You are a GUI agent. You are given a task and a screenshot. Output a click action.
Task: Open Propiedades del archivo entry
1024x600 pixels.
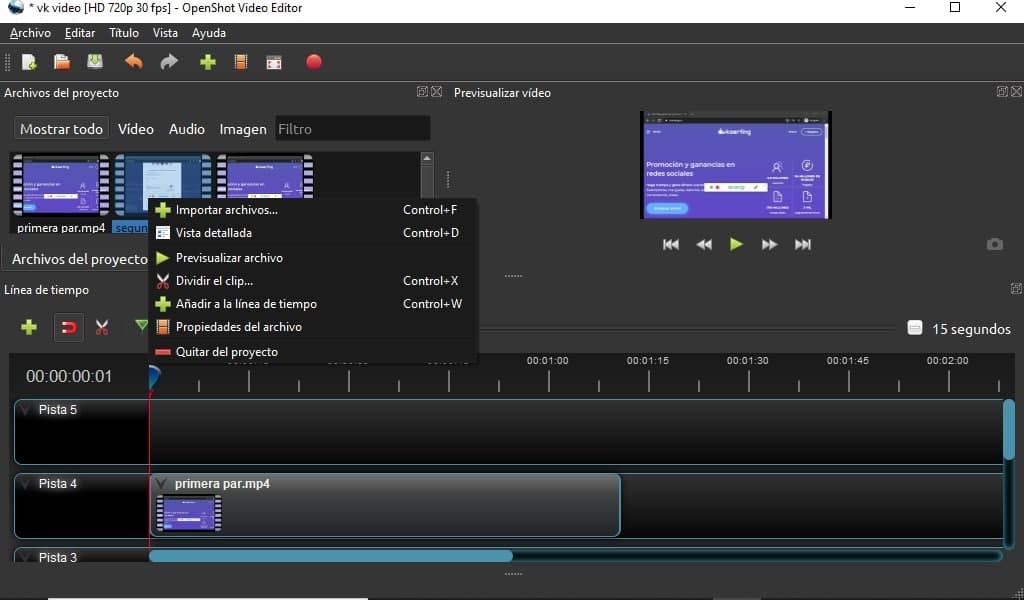313,326
